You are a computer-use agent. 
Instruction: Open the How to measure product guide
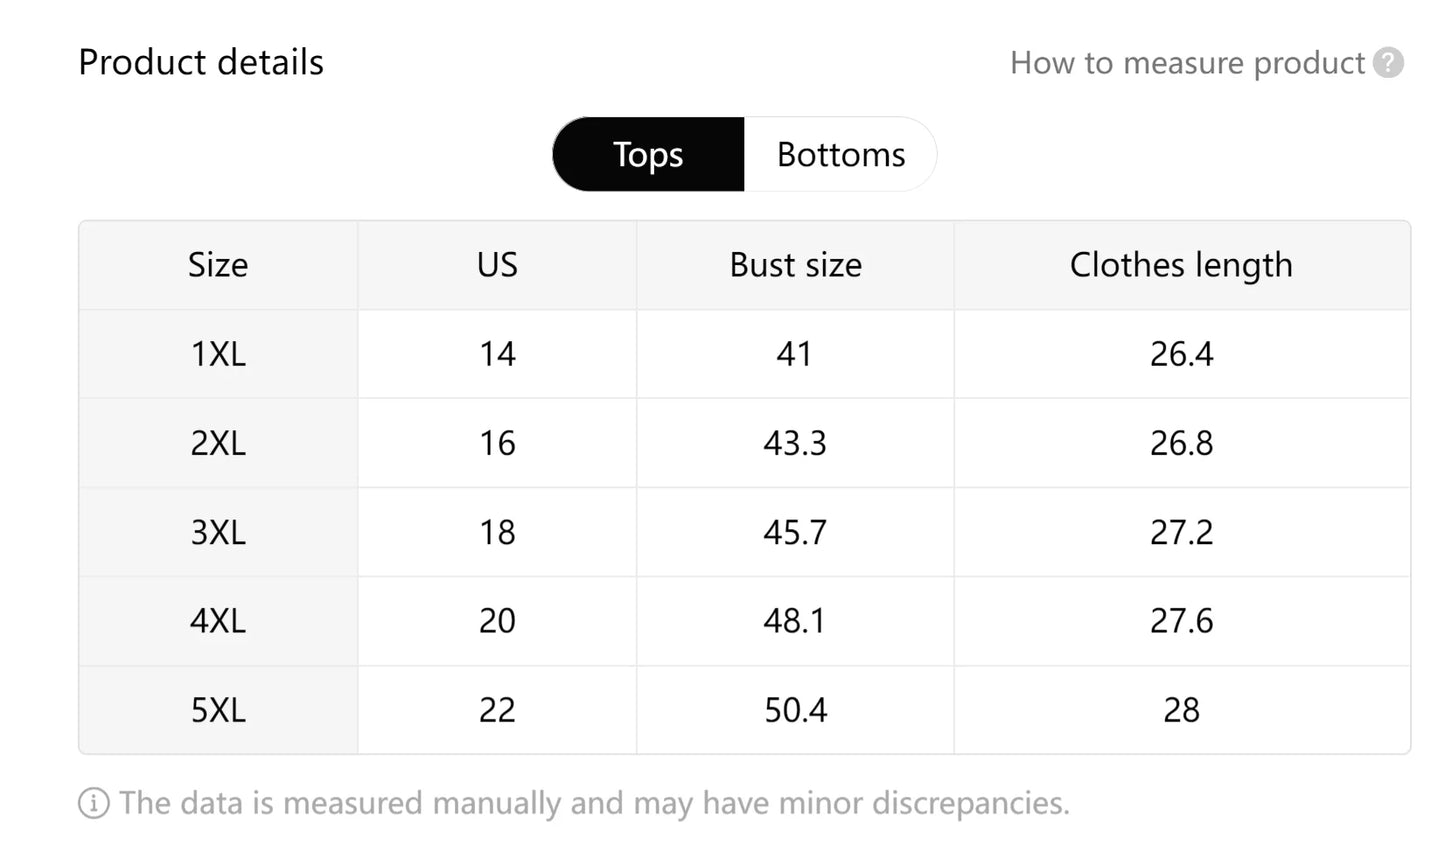[1186, 63]
